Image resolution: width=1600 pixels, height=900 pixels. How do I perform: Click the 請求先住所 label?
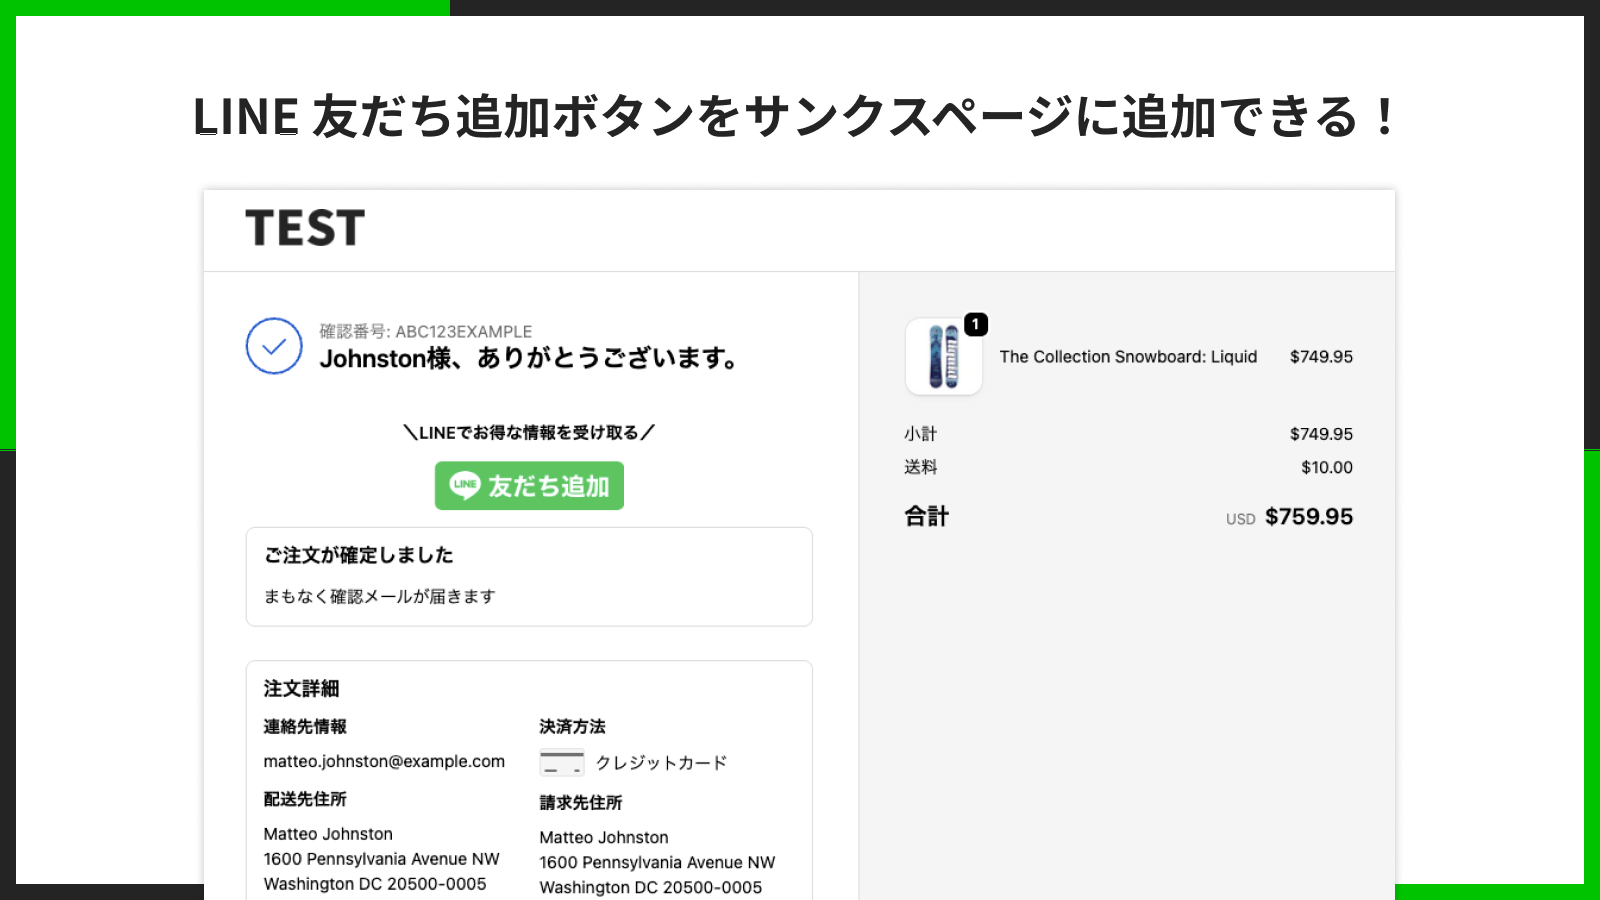click(581, 803)
